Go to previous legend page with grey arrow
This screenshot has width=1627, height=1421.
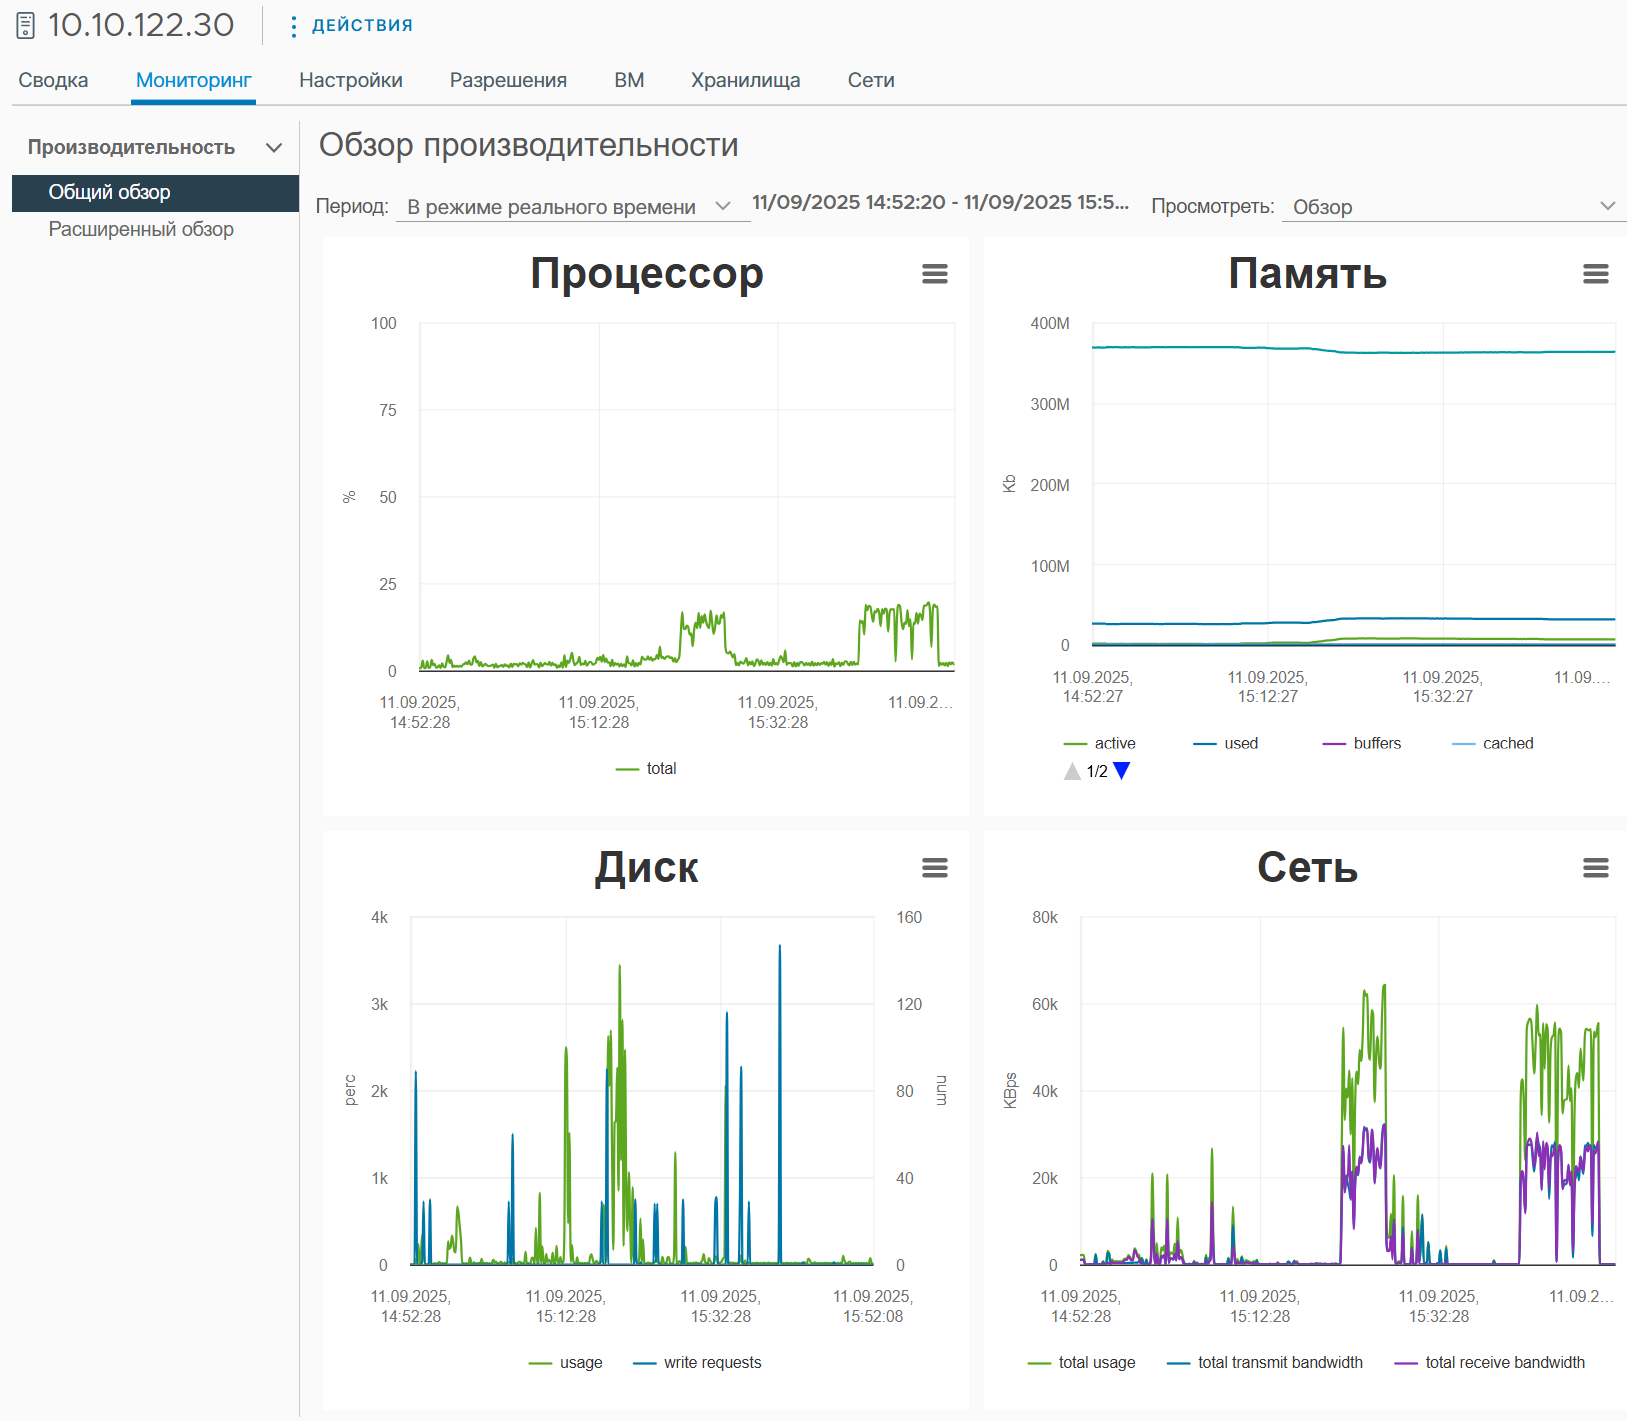[x=1072, y=771]
